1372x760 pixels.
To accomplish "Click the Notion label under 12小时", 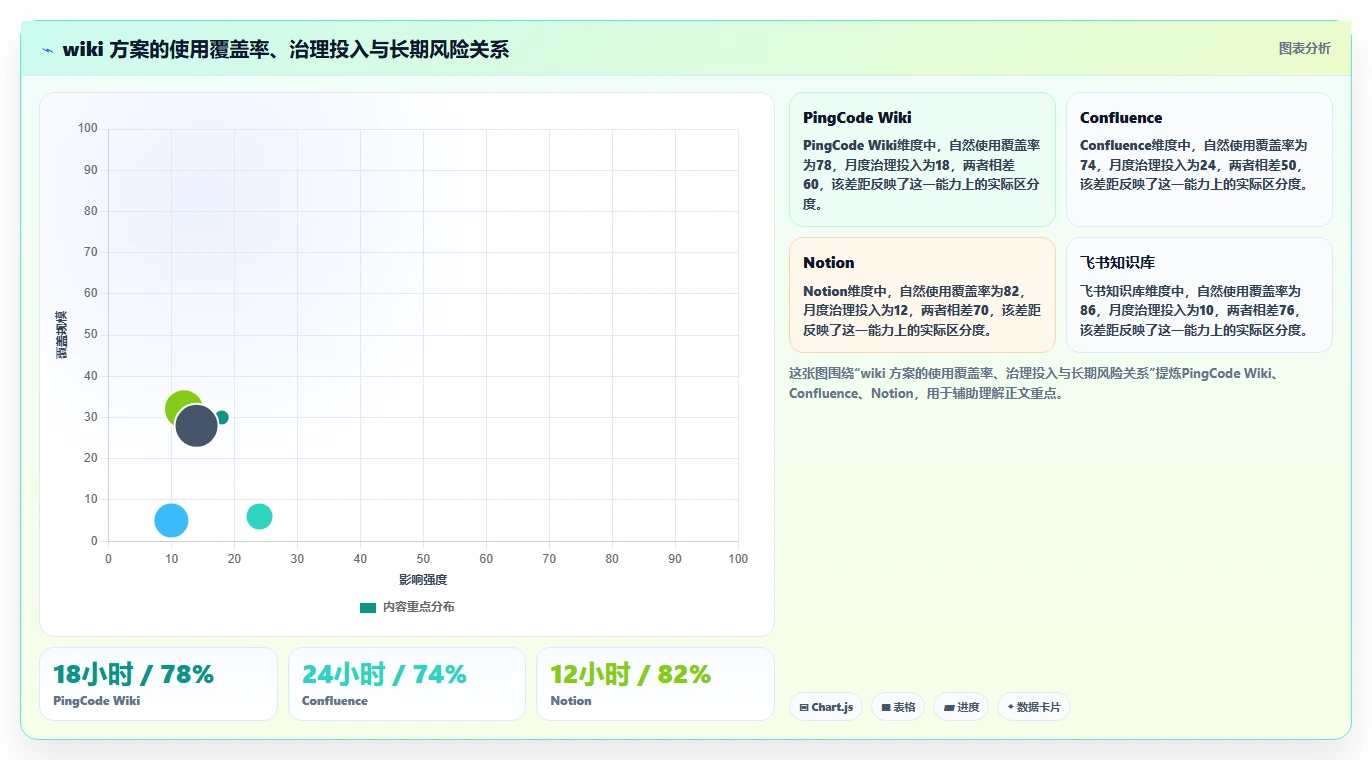I will [571, 701].
